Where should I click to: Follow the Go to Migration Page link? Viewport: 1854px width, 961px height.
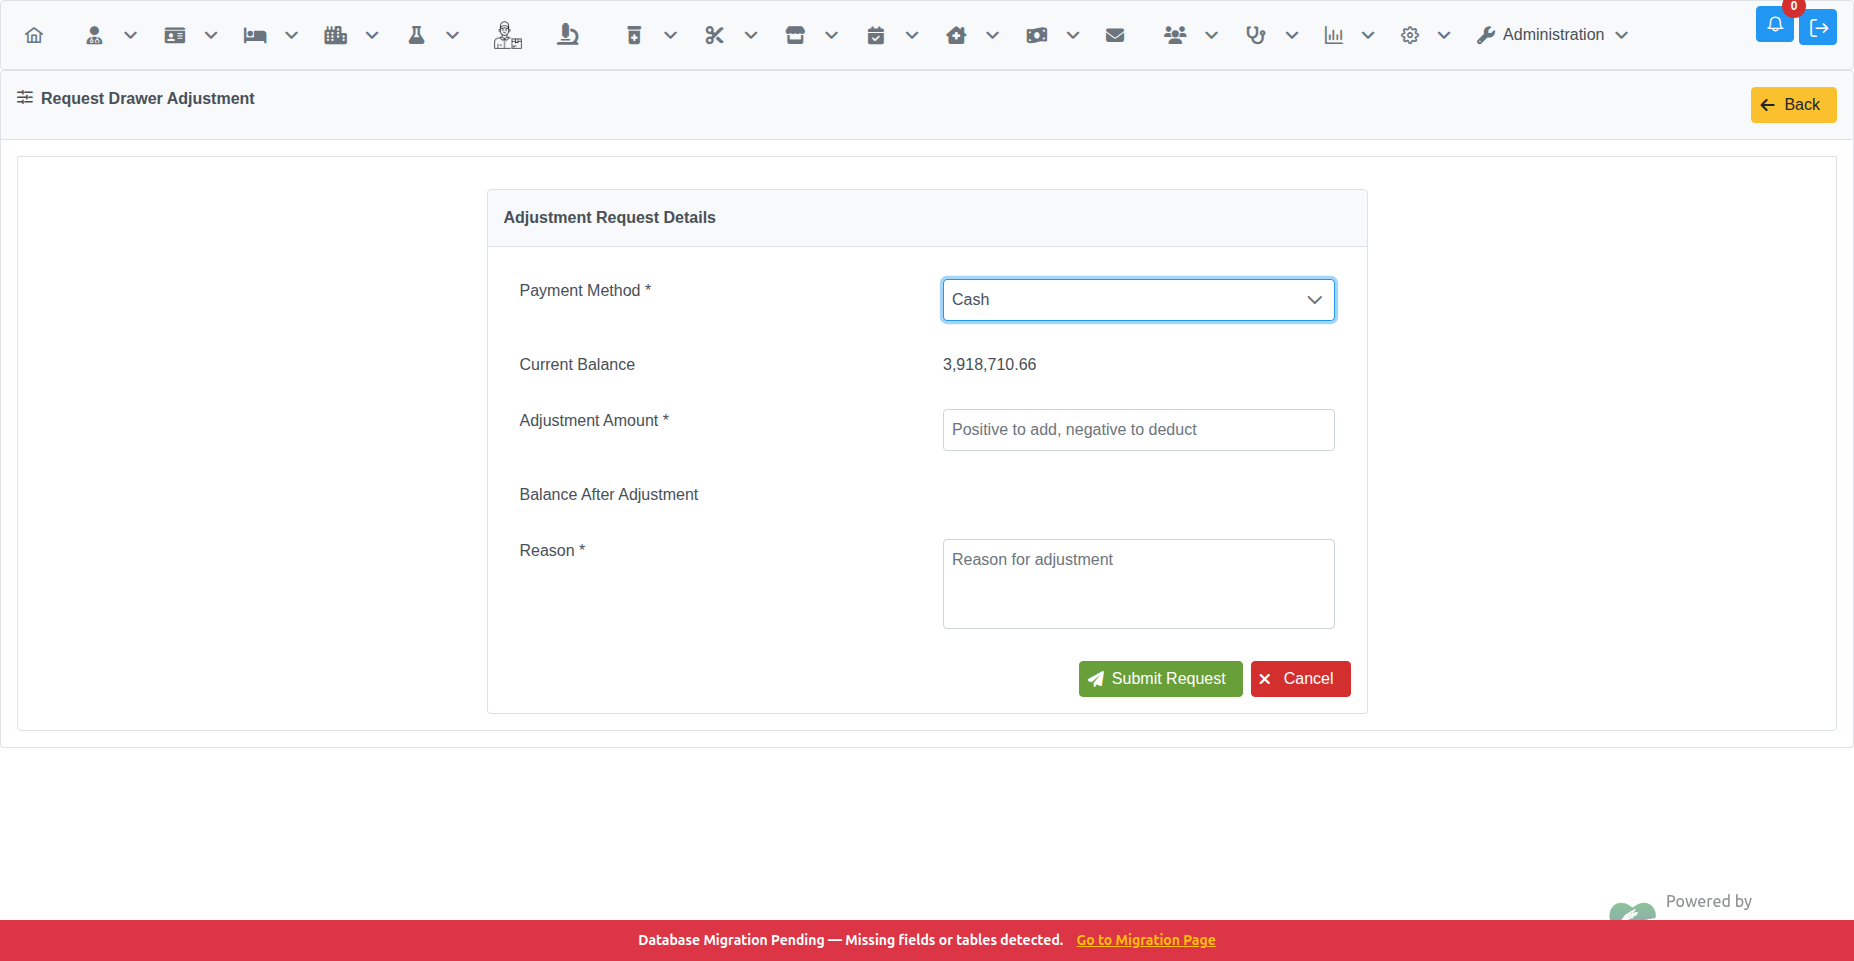pyautogui.click(x=1146, y=940)
